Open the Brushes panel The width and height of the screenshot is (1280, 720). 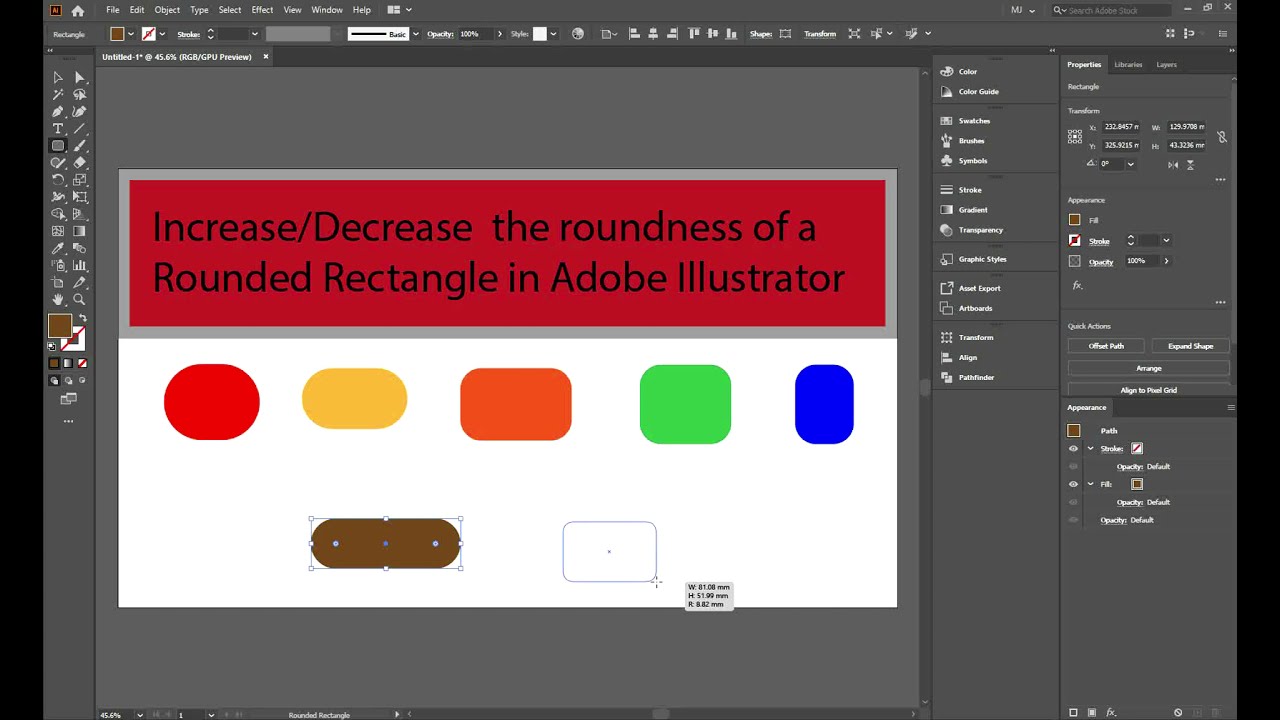click(x=971, y=141)
